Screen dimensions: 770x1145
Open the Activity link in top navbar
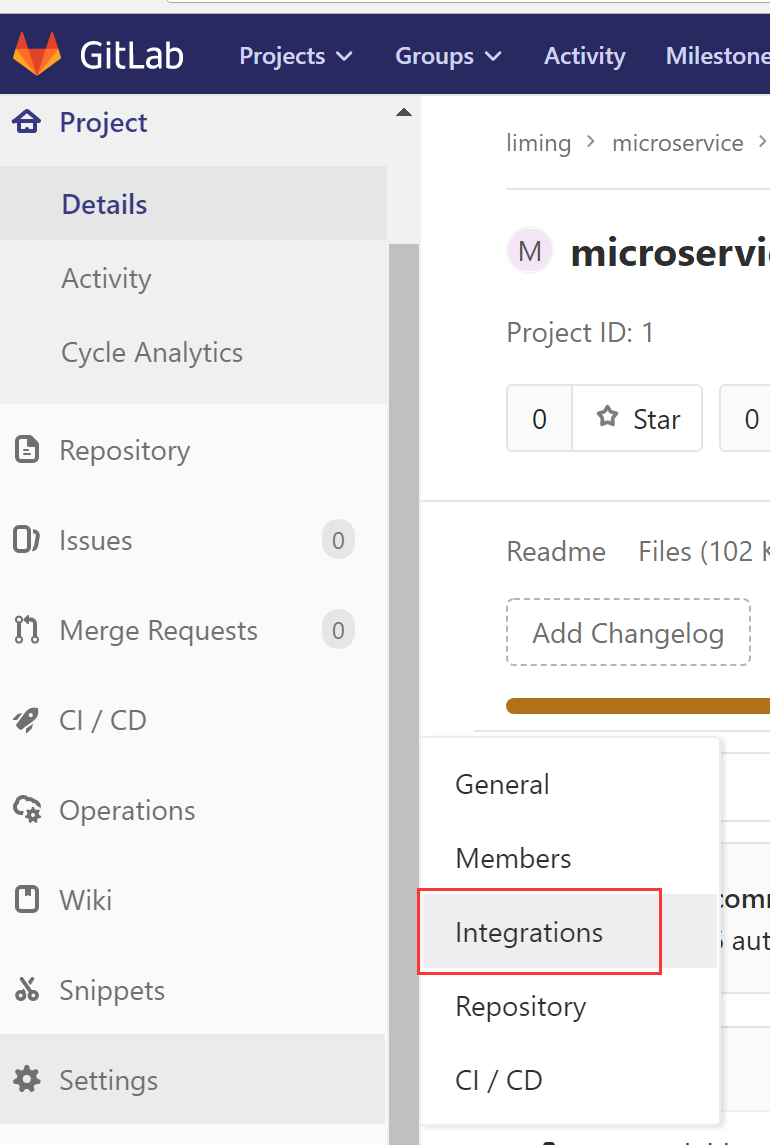tap(584, 56)
